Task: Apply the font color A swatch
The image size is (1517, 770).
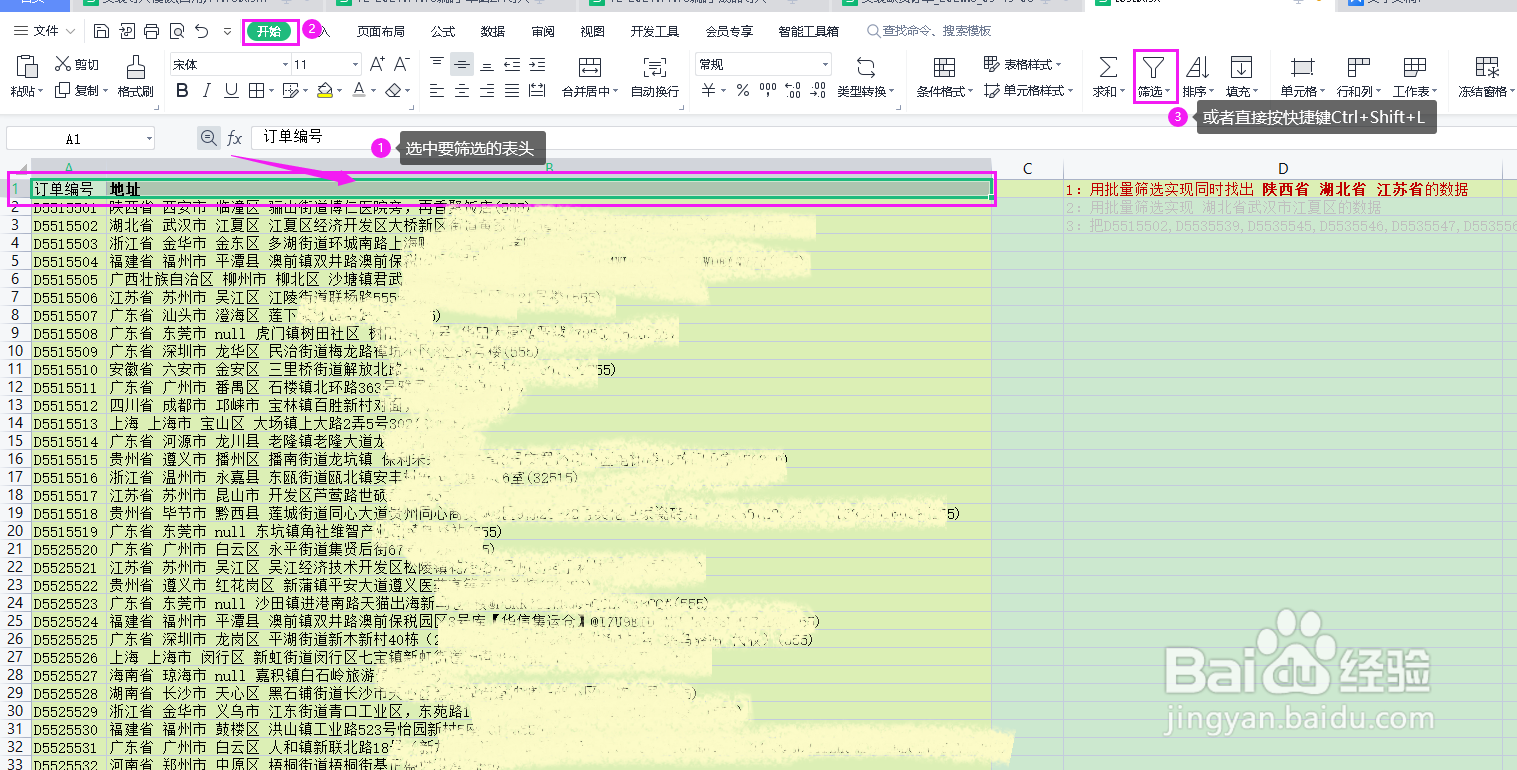Action: tap(359, 91)
